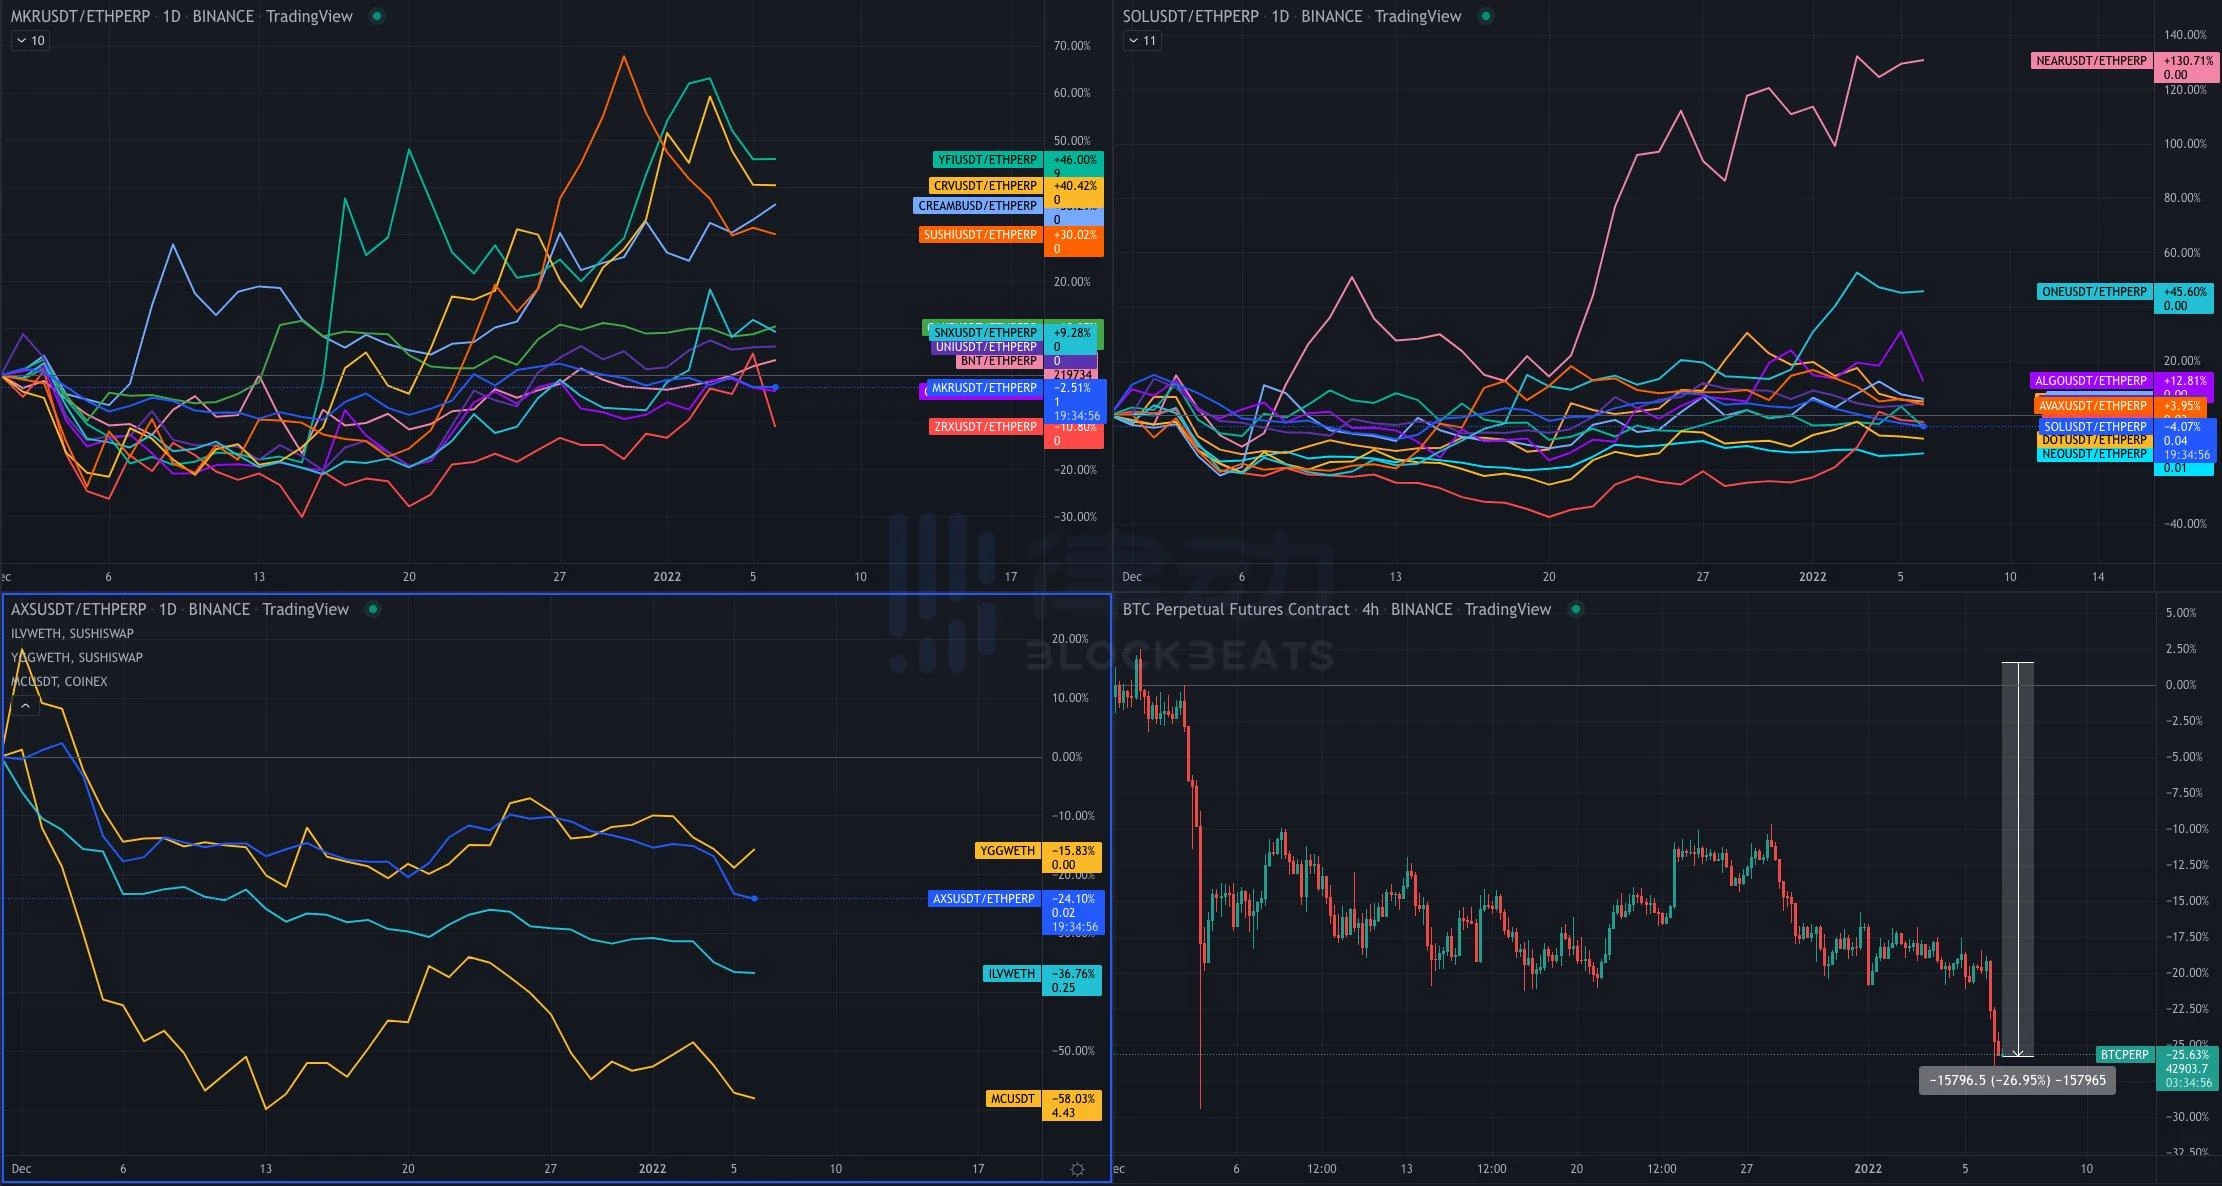Click the NEARUSDT/ETHPERP pink price label

pos(2091,61)
